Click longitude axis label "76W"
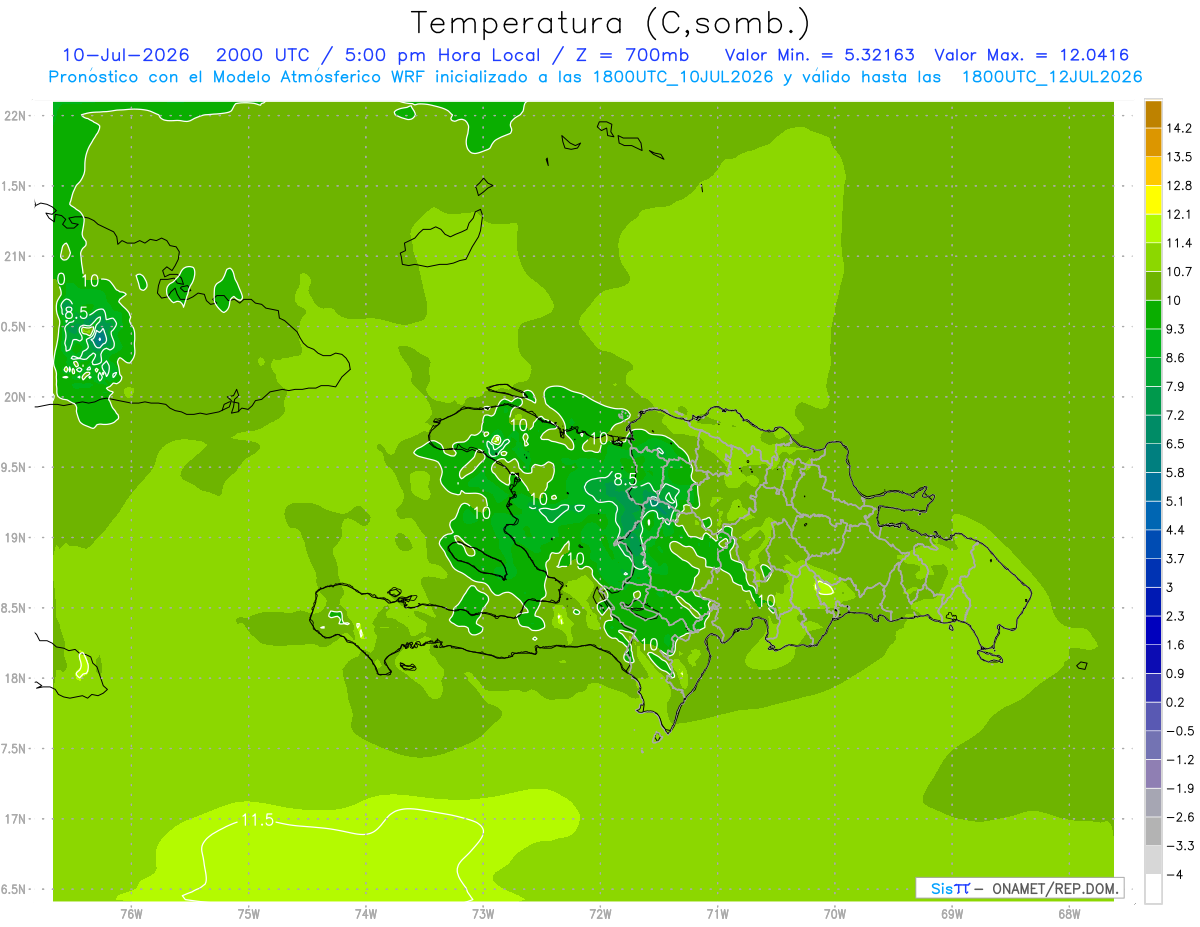1200x927 pixels. 131,913
